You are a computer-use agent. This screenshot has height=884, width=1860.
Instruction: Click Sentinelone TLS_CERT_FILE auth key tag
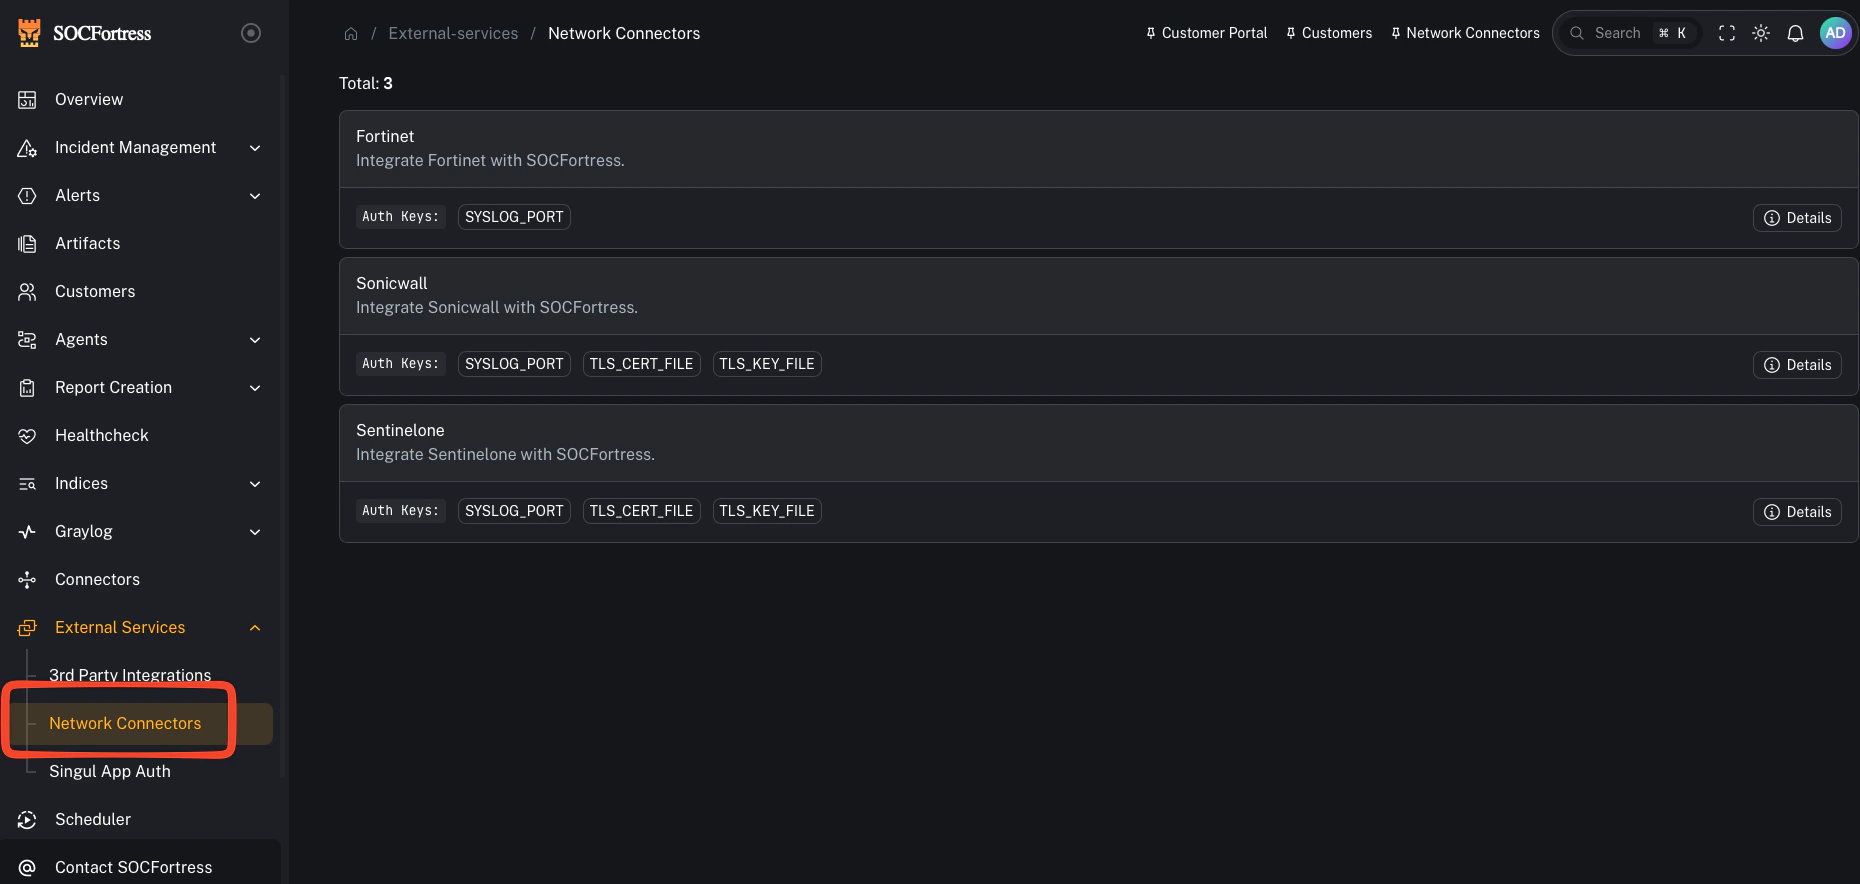pyautogui.click(x=641, y=511)
